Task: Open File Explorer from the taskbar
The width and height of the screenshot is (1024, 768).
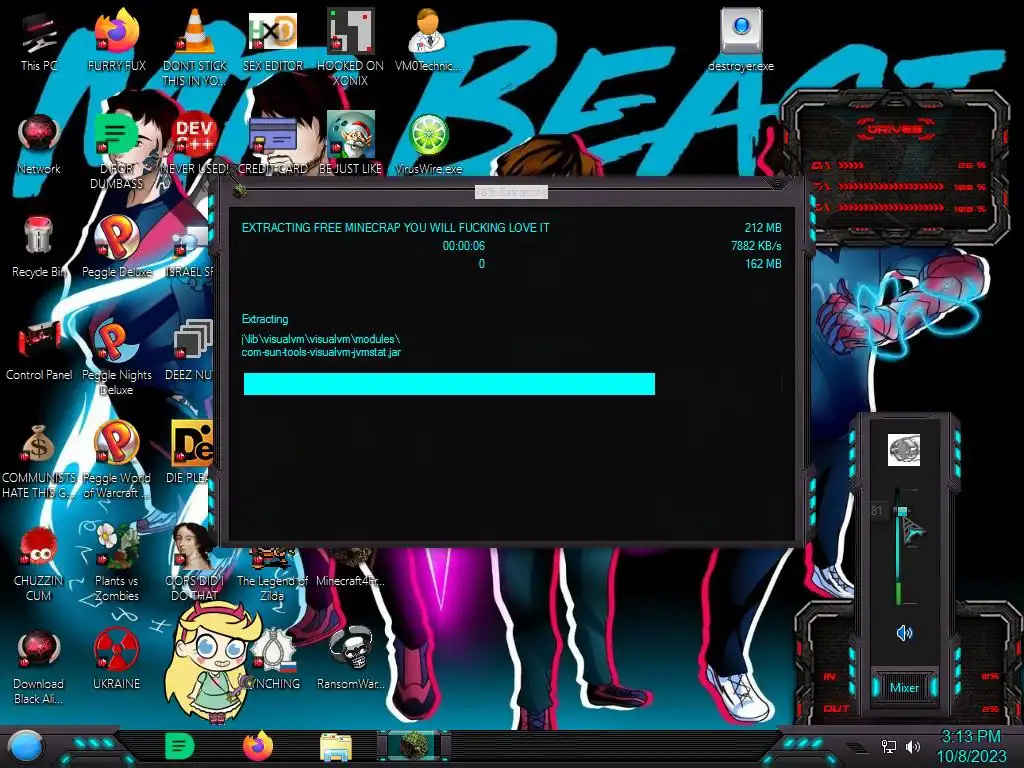Action: pyautogui.click(x=336, y=747)
